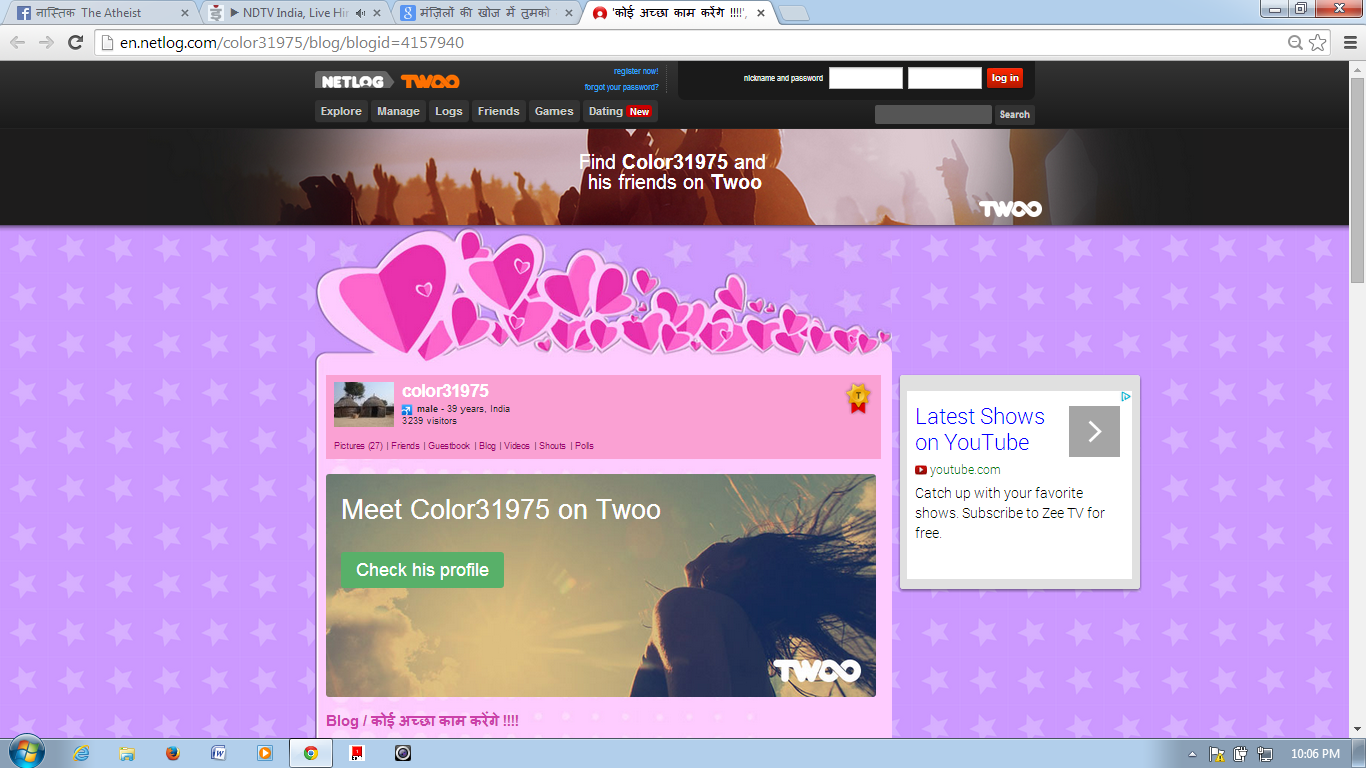The height and width of the screenshot is (768, 1366).
Task: Click the 'register now!' link
Action: [636, 71]
